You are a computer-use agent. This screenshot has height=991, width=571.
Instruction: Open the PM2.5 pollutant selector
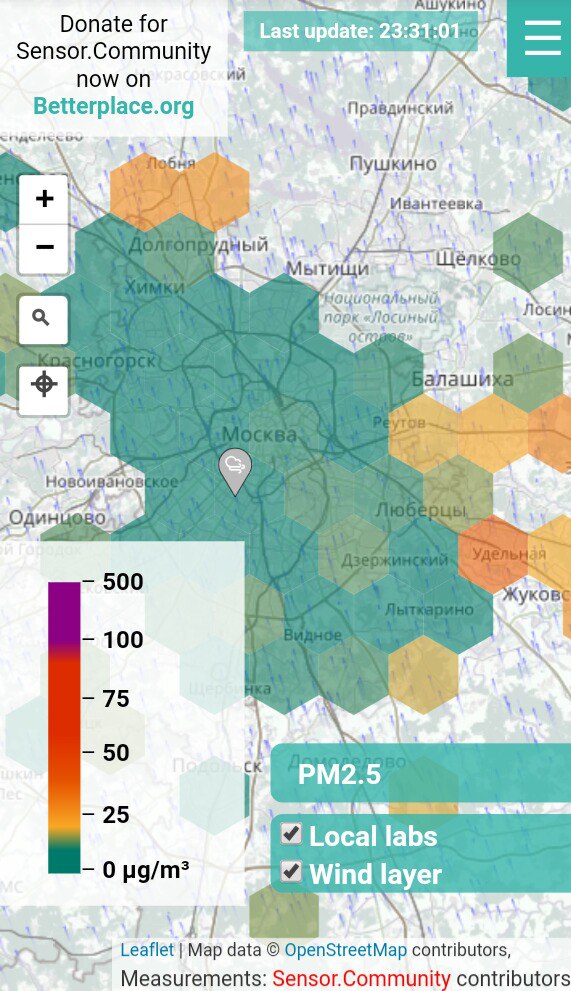(421, 774)
